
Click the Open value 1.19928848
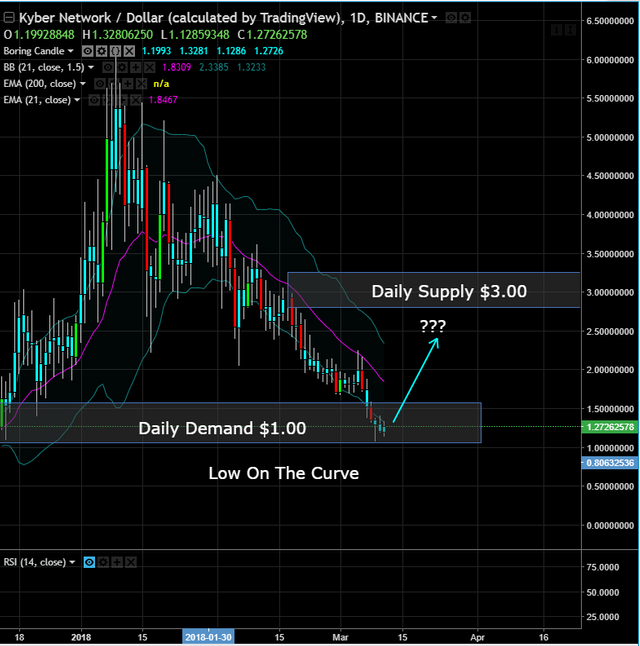pos(44,35)
